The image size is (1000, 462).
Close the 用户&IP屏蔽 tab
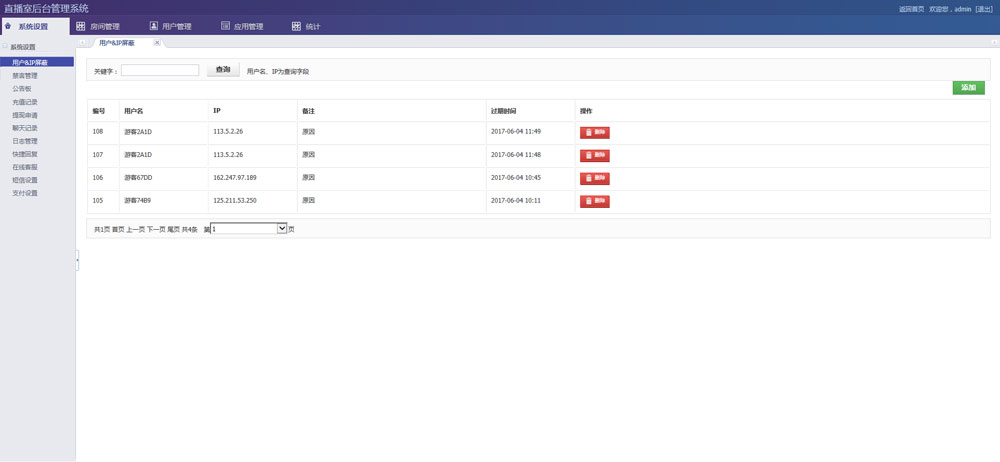[x=156, y=43]
